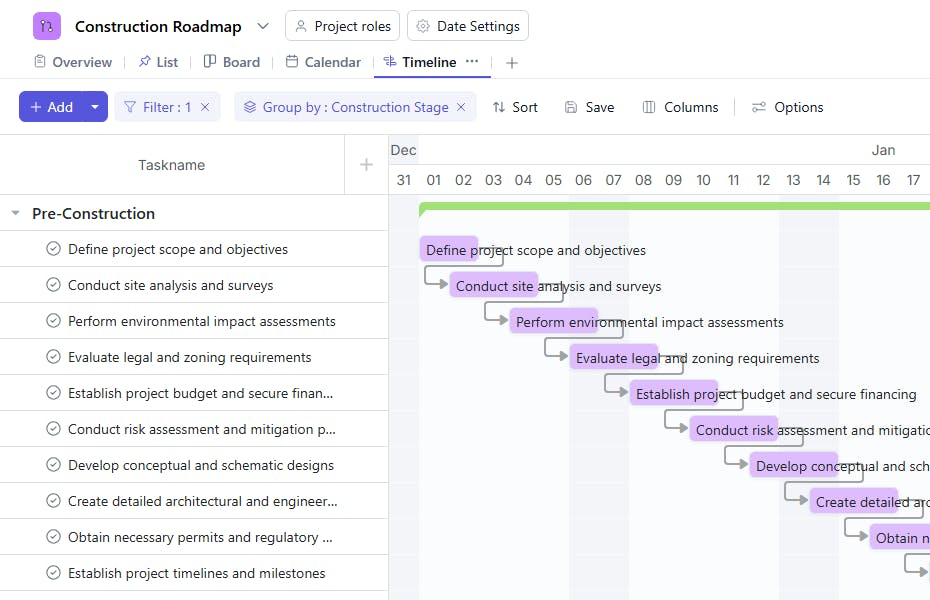930x600 pixels.
Task: Click the Save button
Action: [x=589, y=107]
